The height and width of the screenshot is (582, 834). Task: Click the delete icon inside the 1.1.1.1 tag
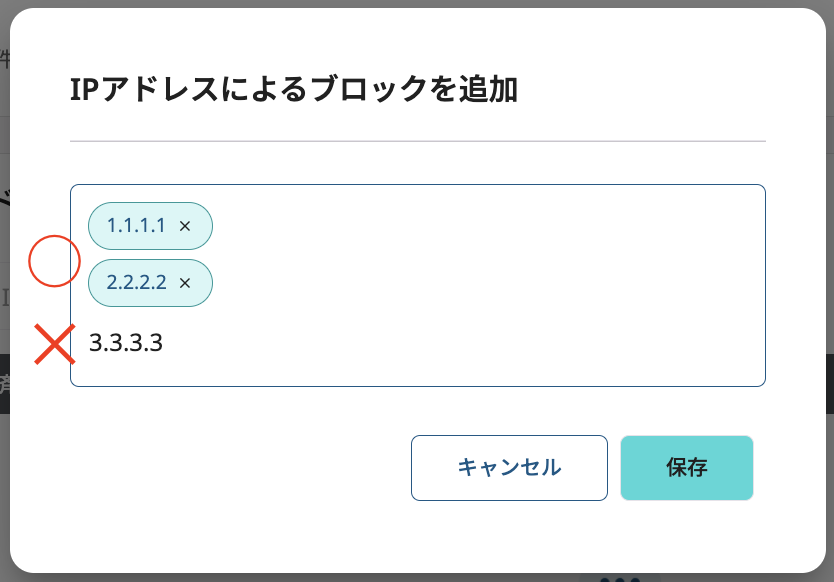[x=186, y=226]
